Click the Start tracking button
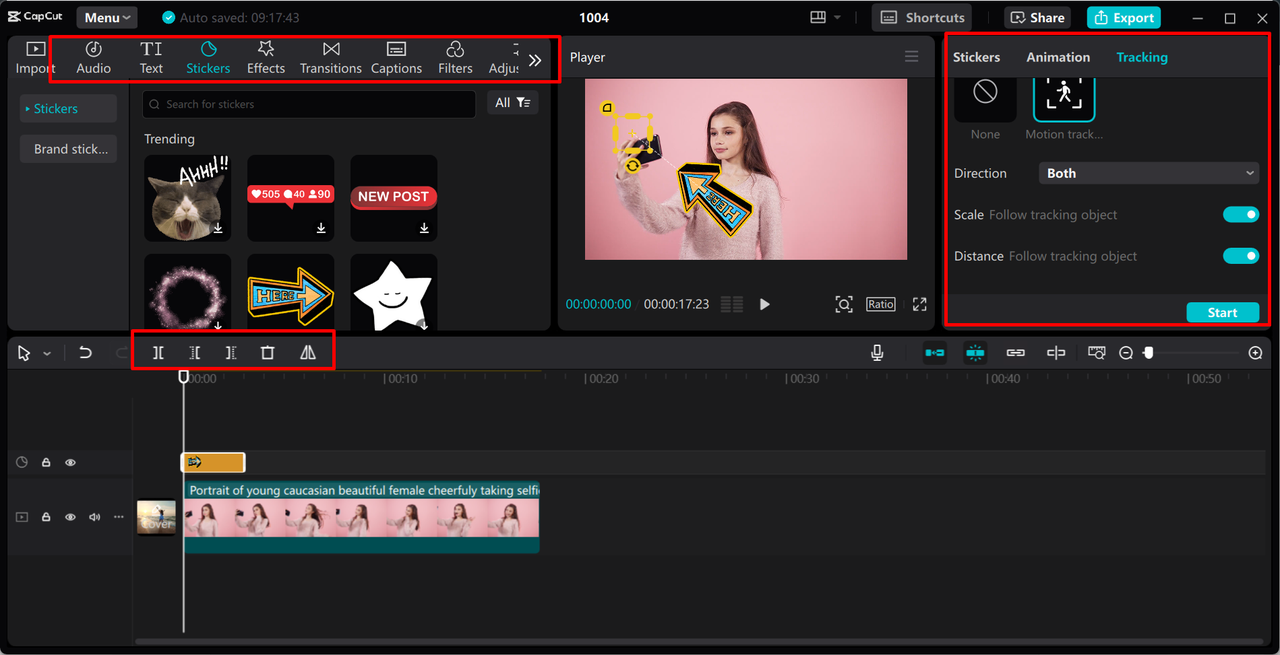This screenshot has width=1280, height=655. (1222, 313)
